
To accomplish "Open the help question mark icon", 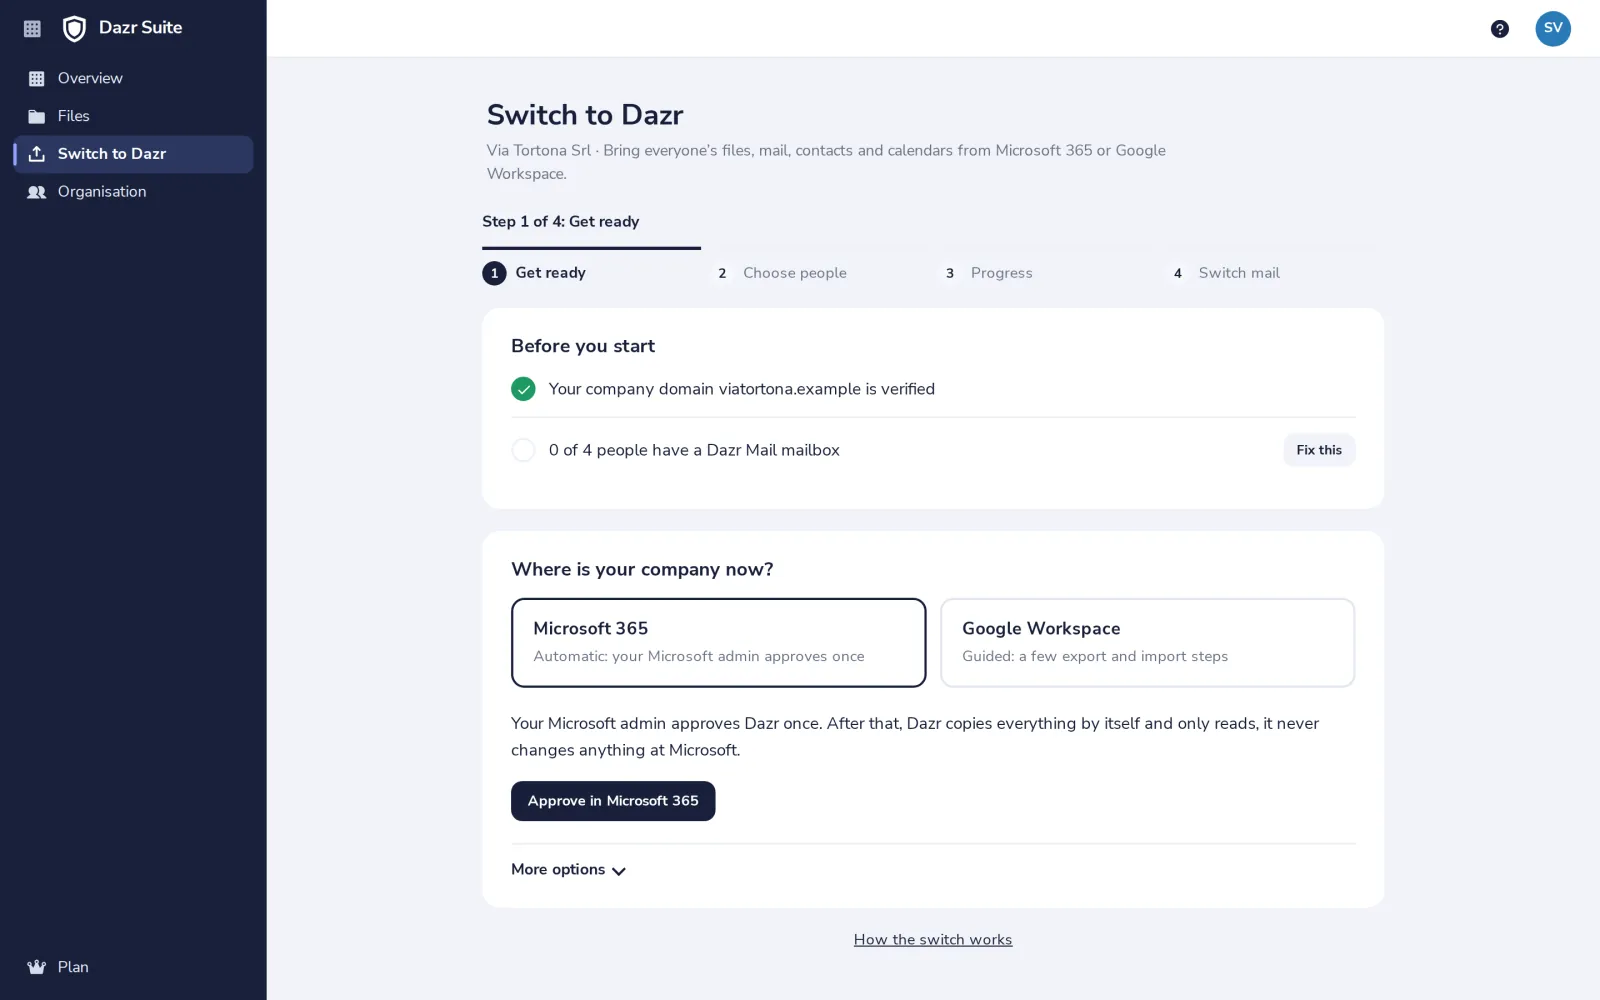I will tap(1499, 29).
